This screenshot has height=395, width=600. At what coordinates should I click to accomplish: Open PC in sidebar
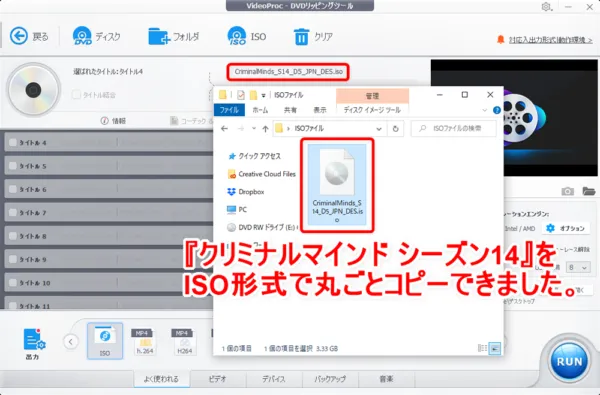tap(237, 210)
